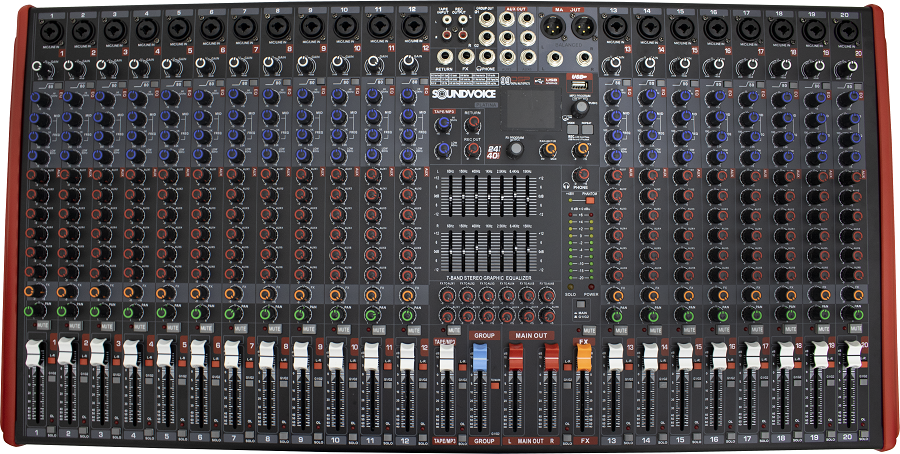
Task: Click the channel 1 XLR mic input jack
Action: coord(46,33)
